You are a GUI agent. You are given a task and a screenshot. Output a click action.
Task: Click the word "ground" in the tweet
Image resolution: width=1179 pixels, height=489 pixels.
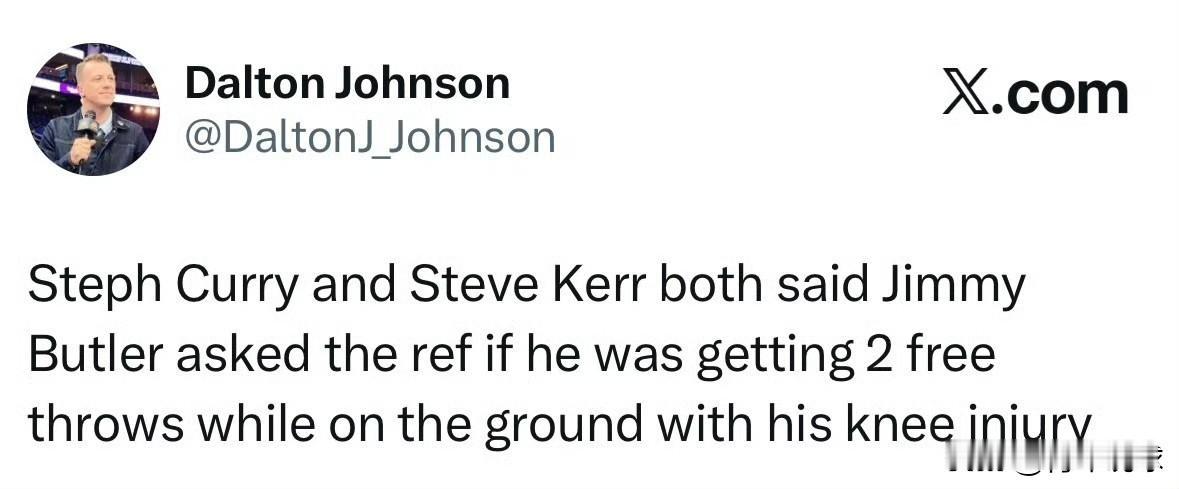tap(562, 425)
